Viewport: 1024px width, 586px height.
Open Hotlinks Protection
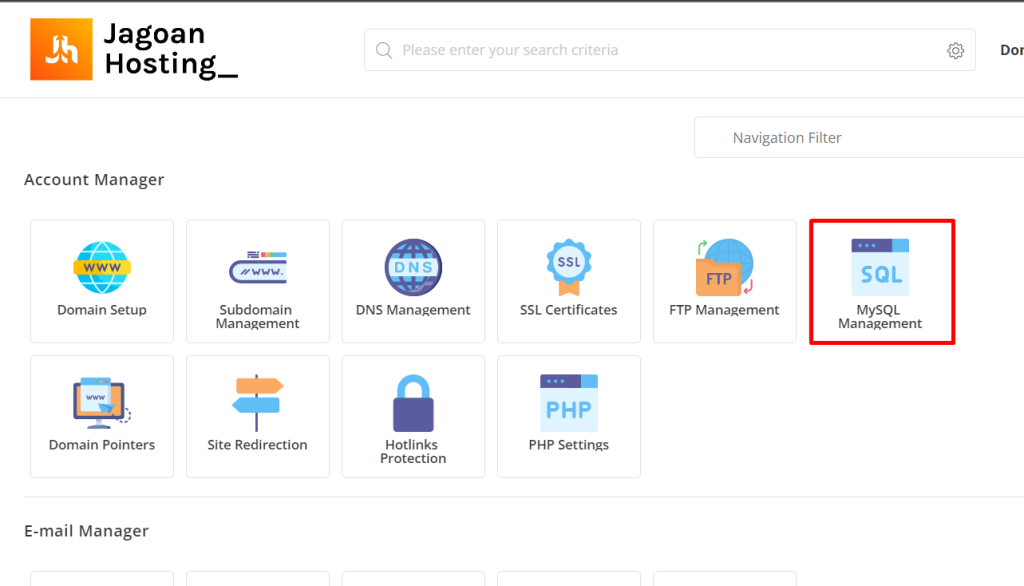tap(412, 417)
